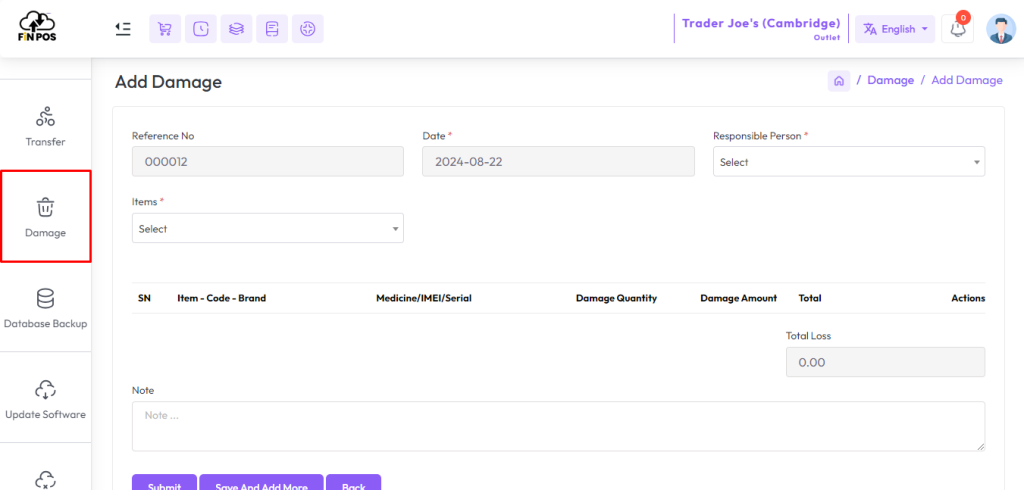Click the 'Add Damage' page heading
Image resolution: width=1024 pixels, height=490 pixels.
[x=168, y=82]
